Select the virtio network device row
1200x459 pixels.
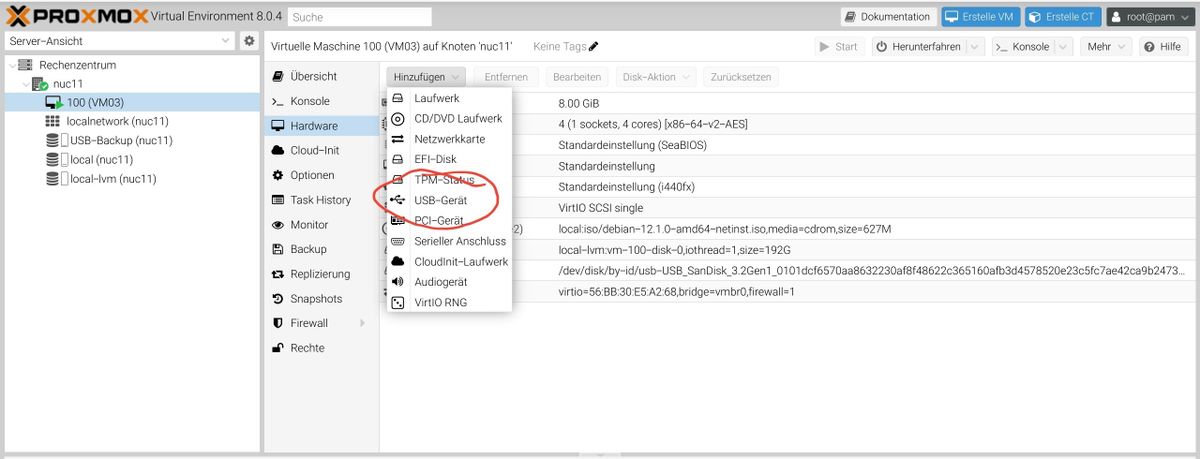click(x=790, y=292)
